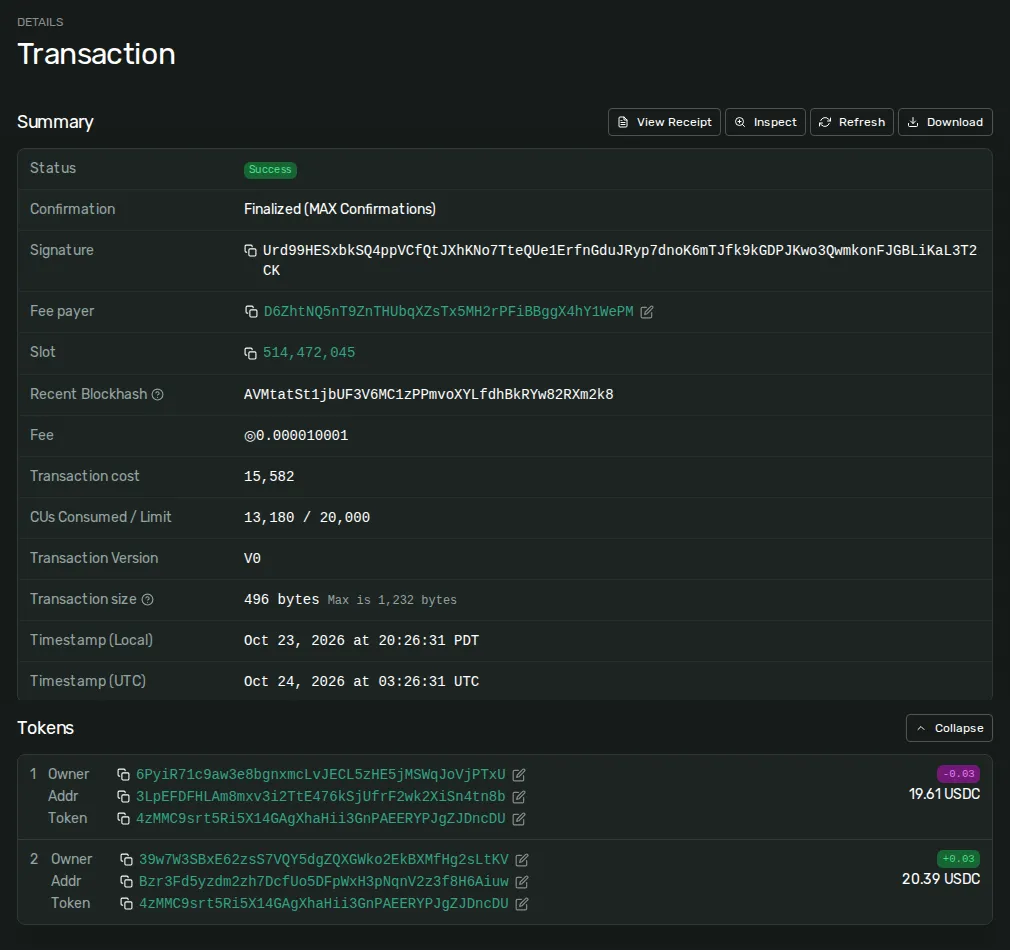Select the 496 bytes size value
The height and width of the screenshot is (950, 1010).
coord(281,600)
